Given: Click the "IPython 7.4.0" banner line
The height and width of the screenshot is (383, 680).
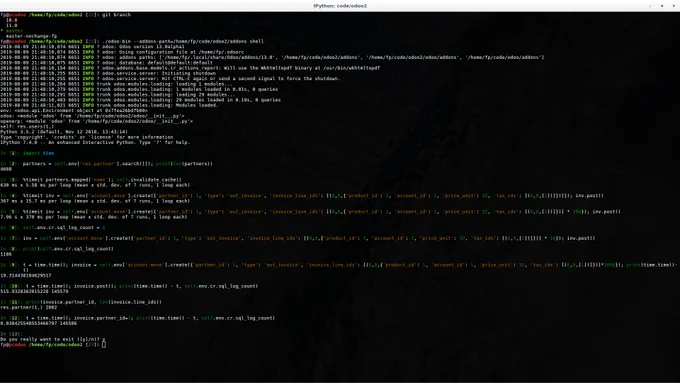Looking at the screenshot, I should 95,142.
